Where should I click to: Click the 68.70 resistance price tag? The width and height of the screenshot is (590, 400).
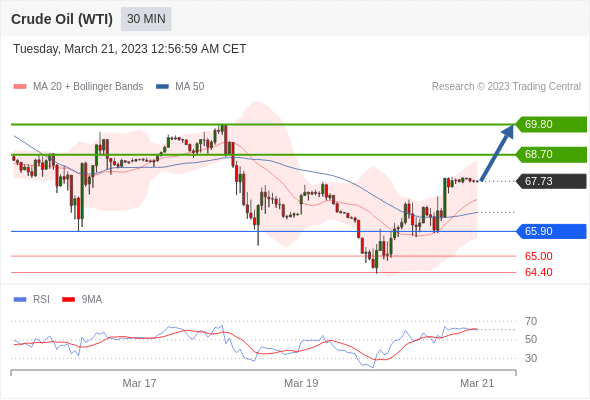tap(550, 154)
